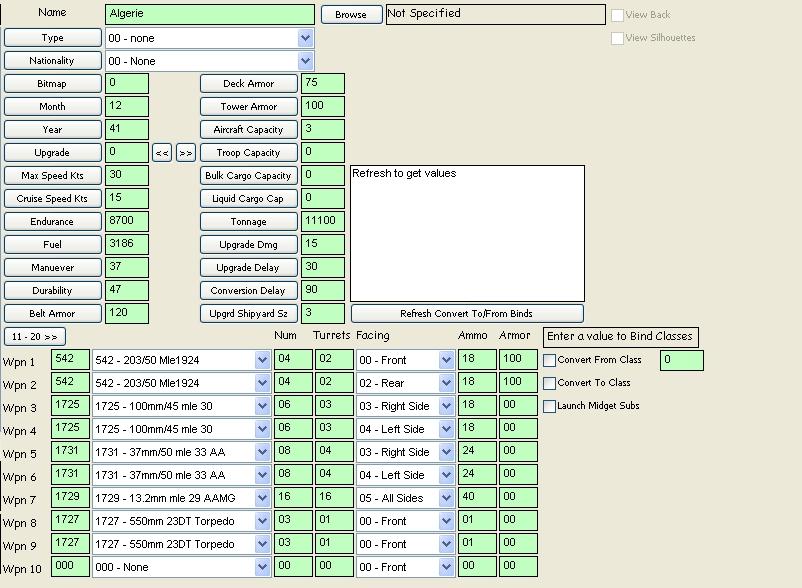802x588 pixels.
Task: Click the Type button
Action: (53, 37)
